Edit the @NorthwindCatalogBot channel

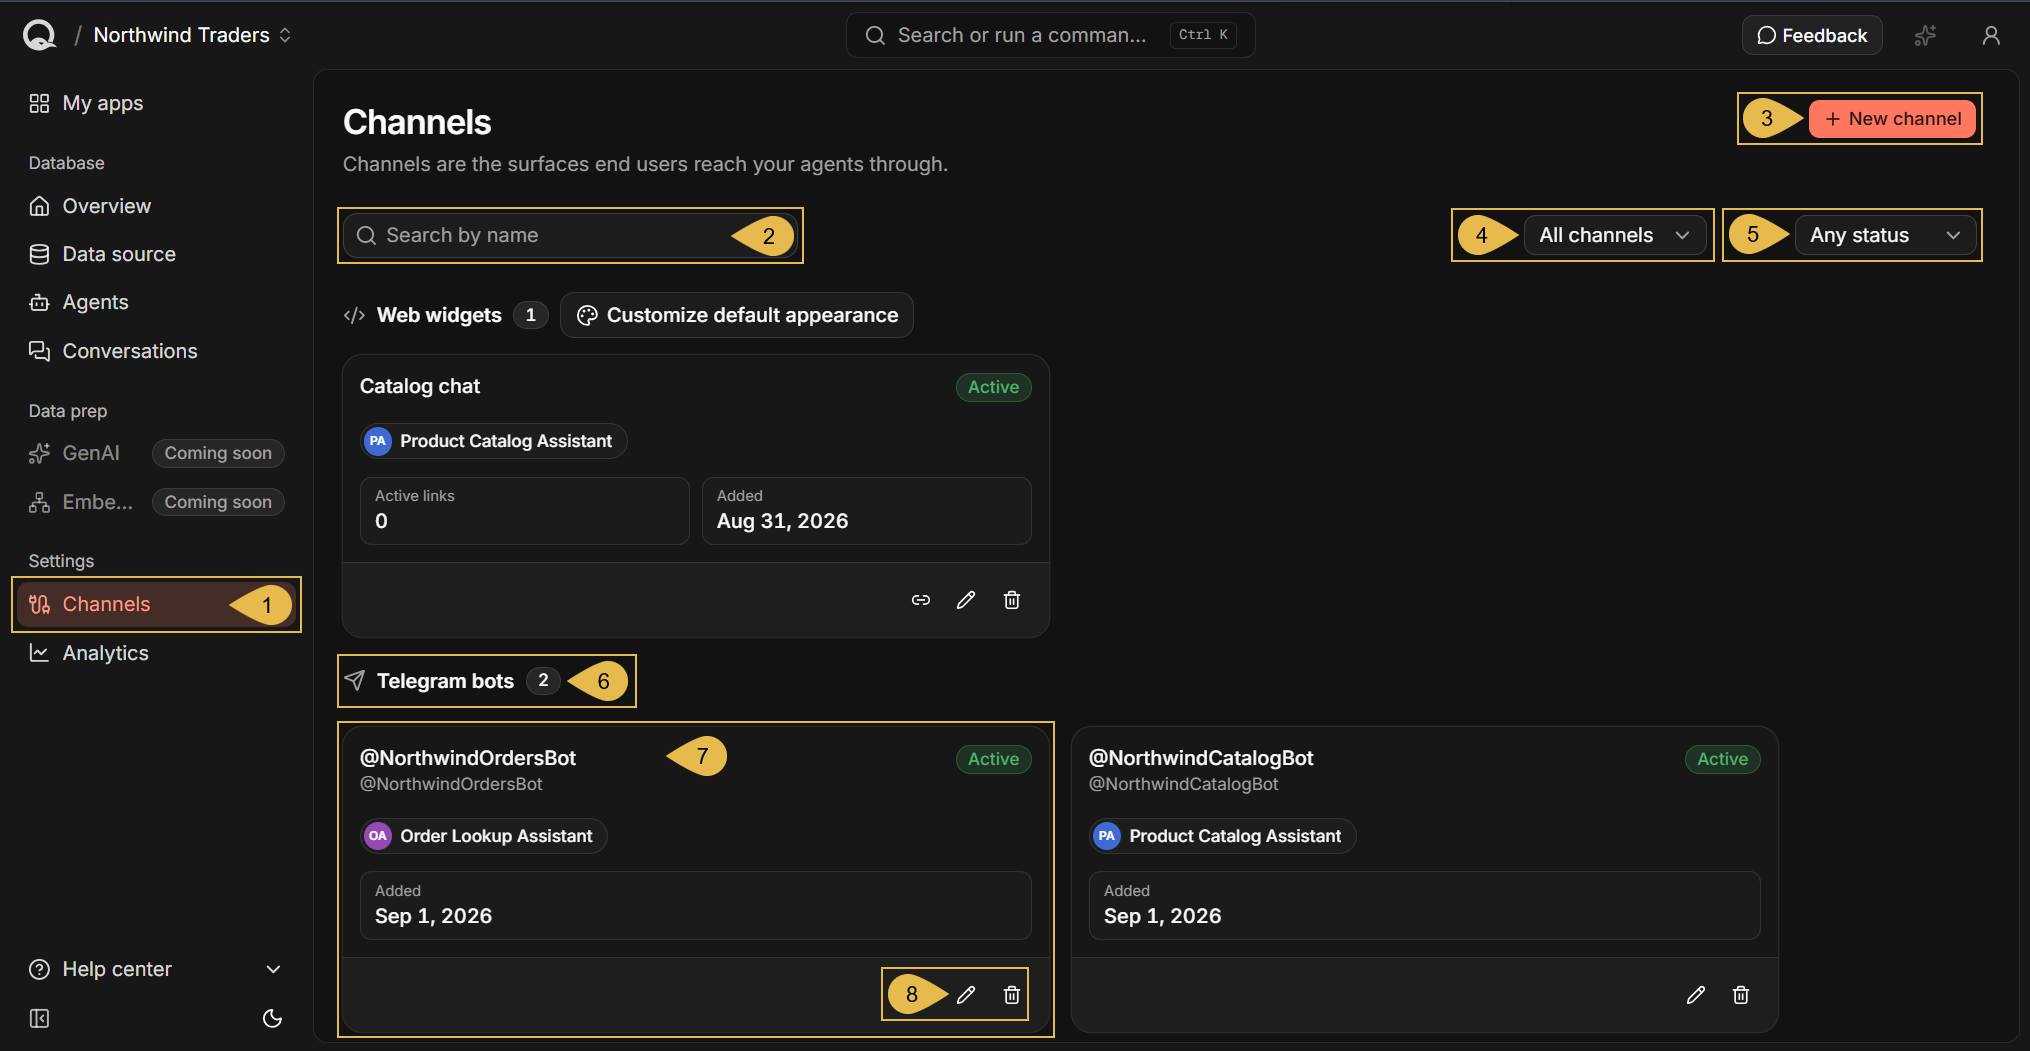(x=1696, y=995)
